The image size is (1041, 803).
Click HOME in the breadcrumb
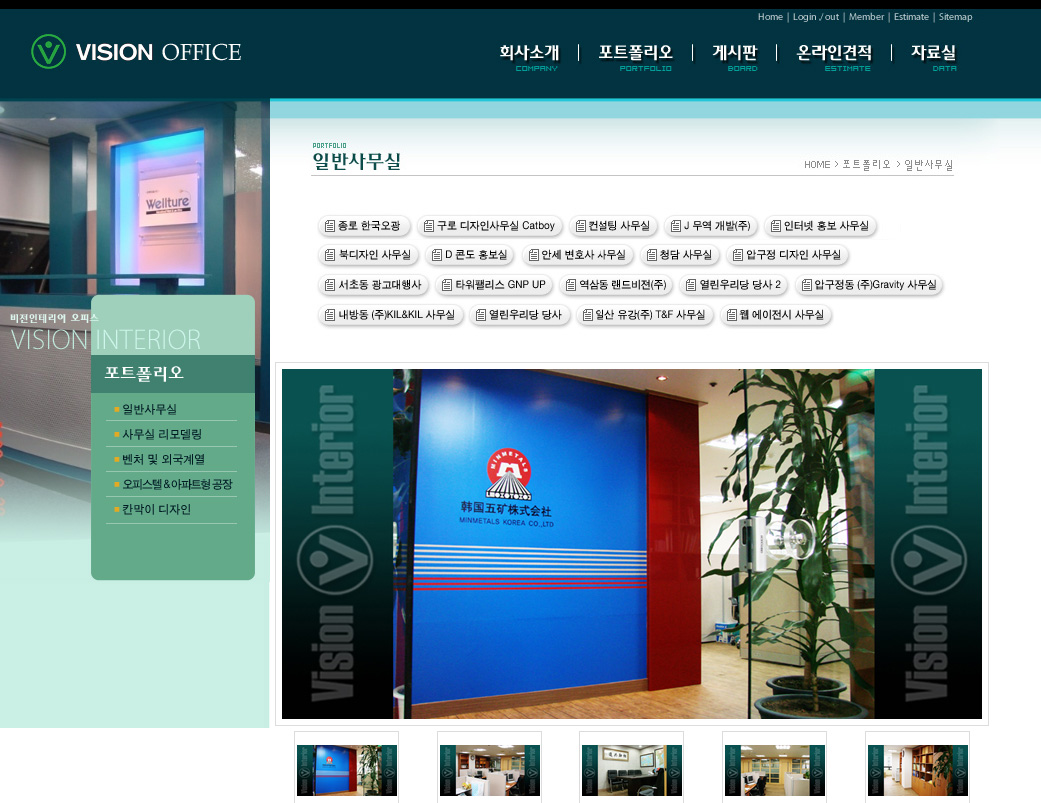click(817, 165)
